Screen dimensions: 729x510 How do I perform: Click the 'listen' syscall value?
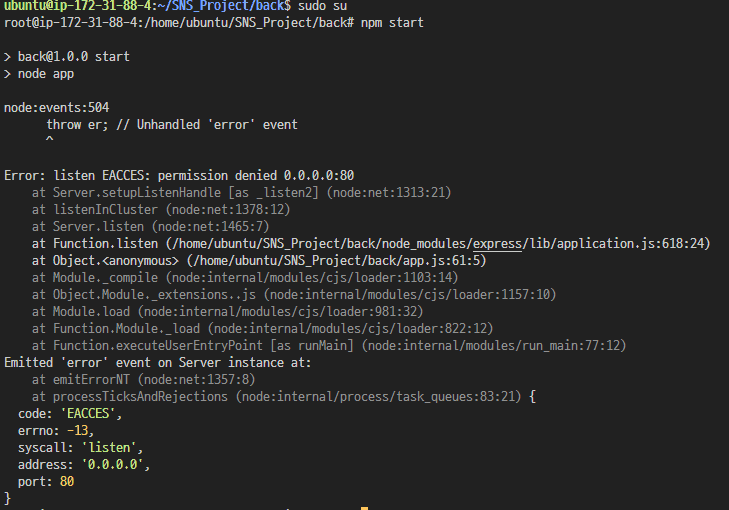(112, 448)
